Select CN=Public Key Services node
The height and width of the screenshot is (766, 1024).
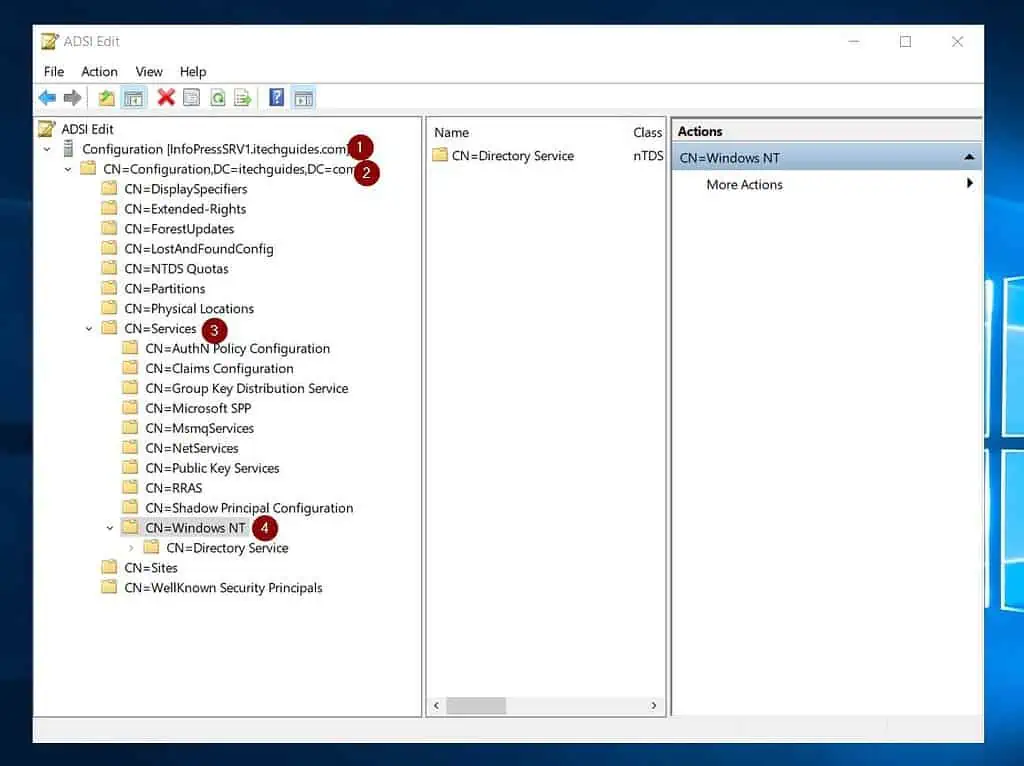tap(212, 468)
